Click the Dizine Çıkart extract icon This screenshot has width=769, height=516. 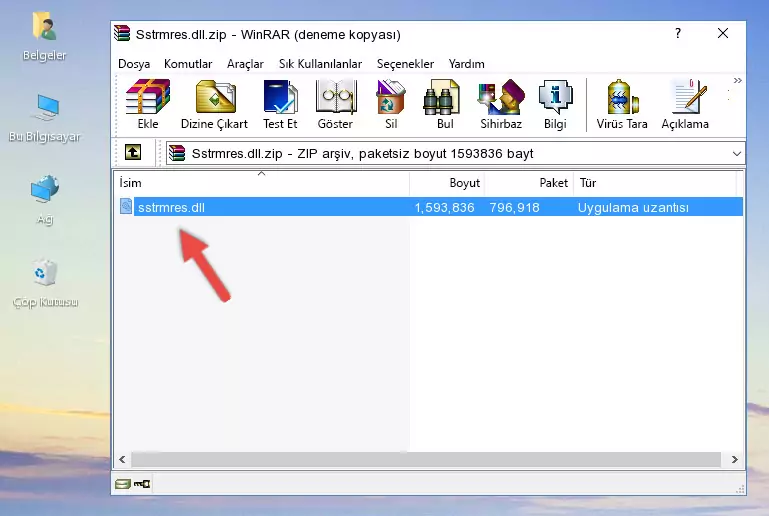click(214, 104)
